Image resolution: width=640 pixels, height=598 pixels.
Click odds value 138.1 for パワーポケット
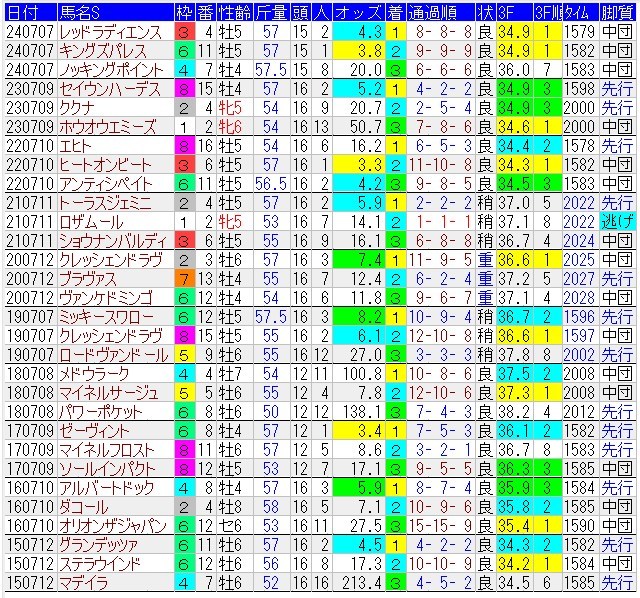coord(362,412)
